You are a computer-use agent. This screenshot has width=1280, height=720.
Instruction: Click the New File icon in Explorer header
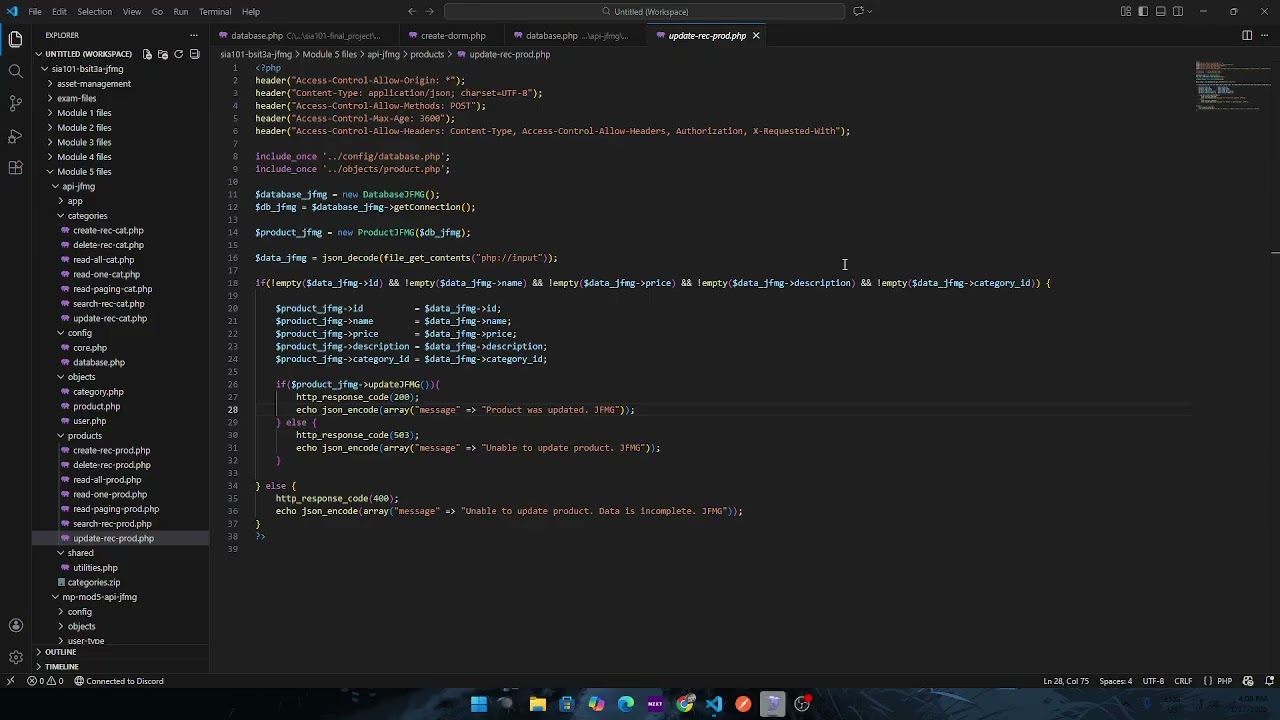coord(147,54)
